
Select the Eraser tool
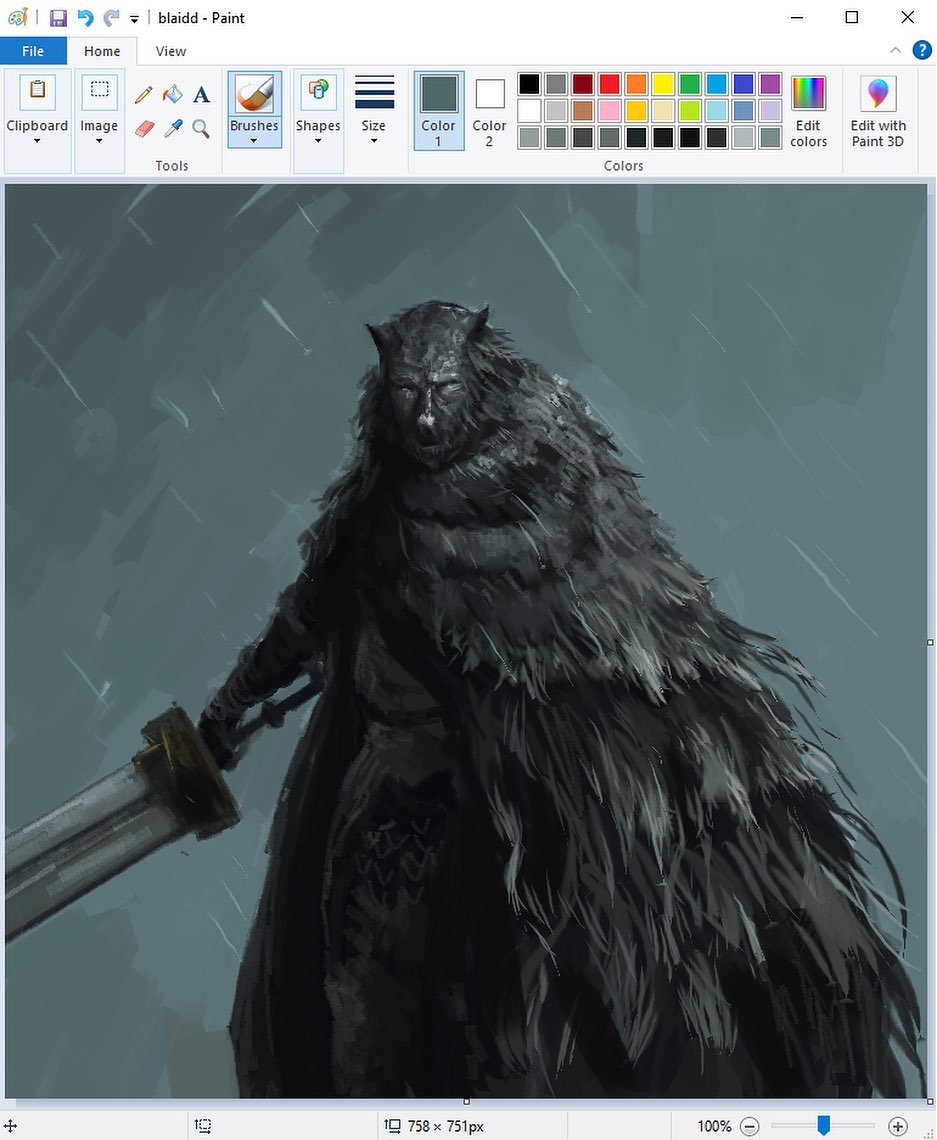click(x=144, y=129)
